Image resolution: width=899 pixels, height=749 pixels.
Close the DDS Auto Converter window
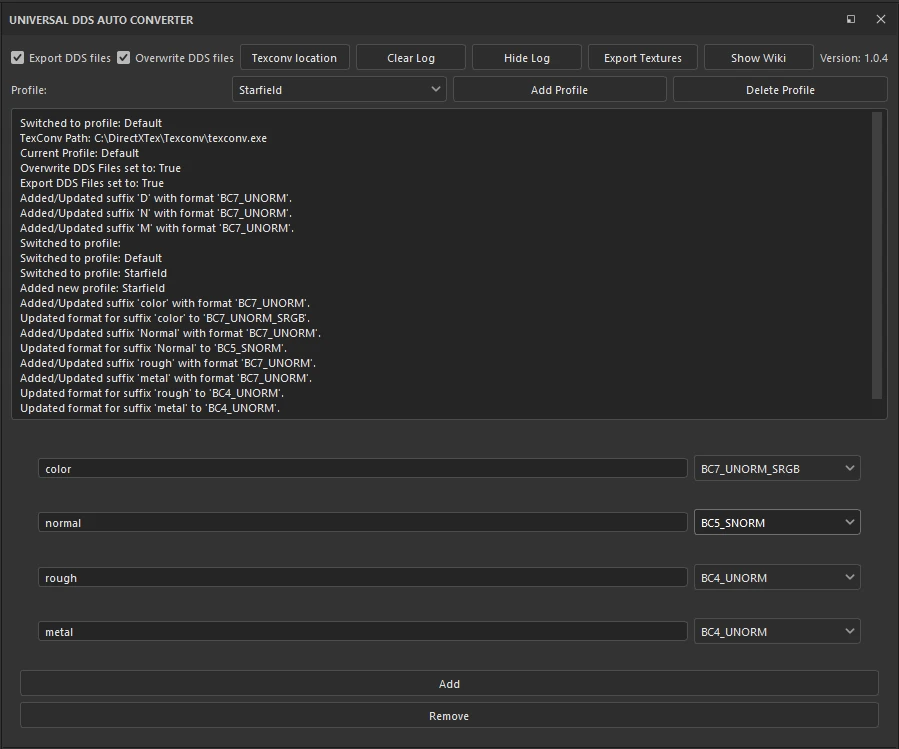(881, 19)
